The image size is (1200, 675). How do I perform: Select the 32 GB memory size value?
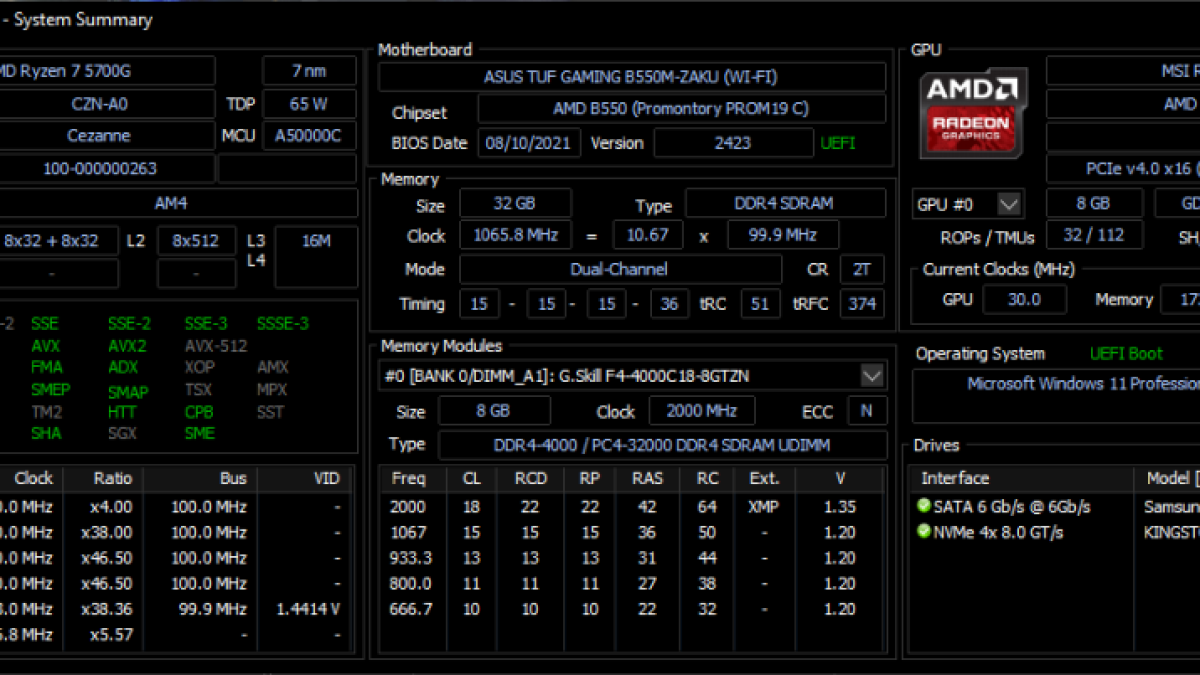click(515, 203)
